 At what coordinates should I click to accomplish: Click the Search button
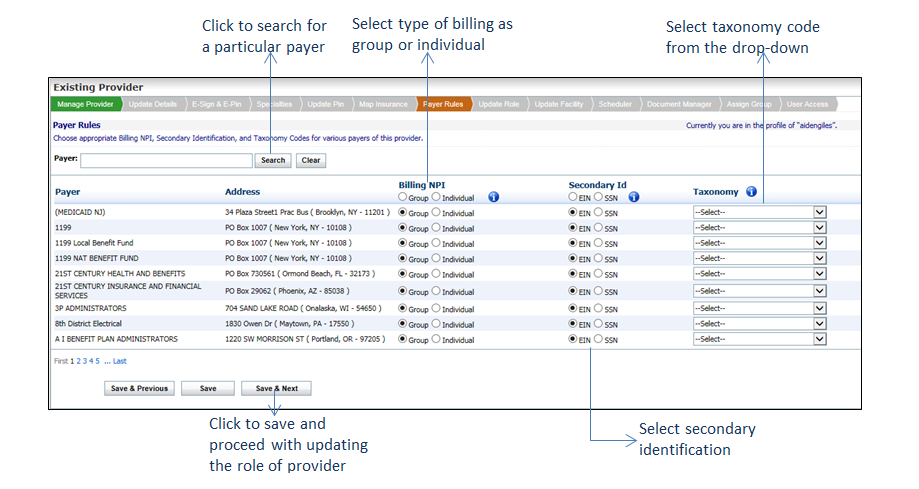[273, 160]
